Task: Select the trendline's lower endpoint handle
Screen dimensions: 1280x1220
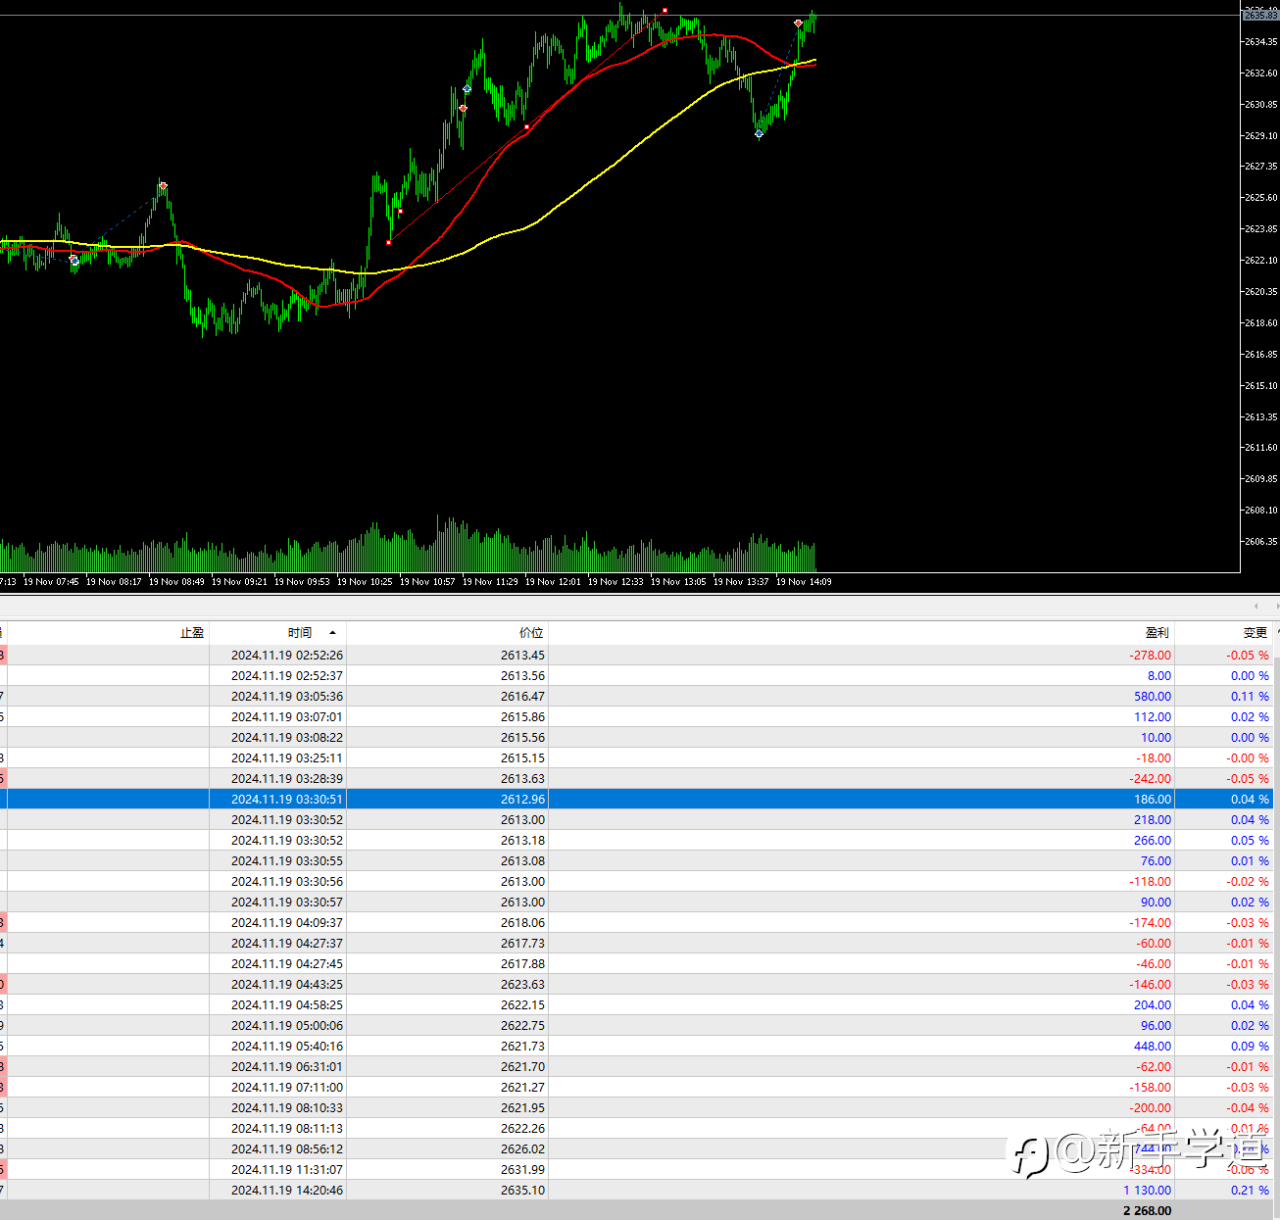Action: coord(389,242)
